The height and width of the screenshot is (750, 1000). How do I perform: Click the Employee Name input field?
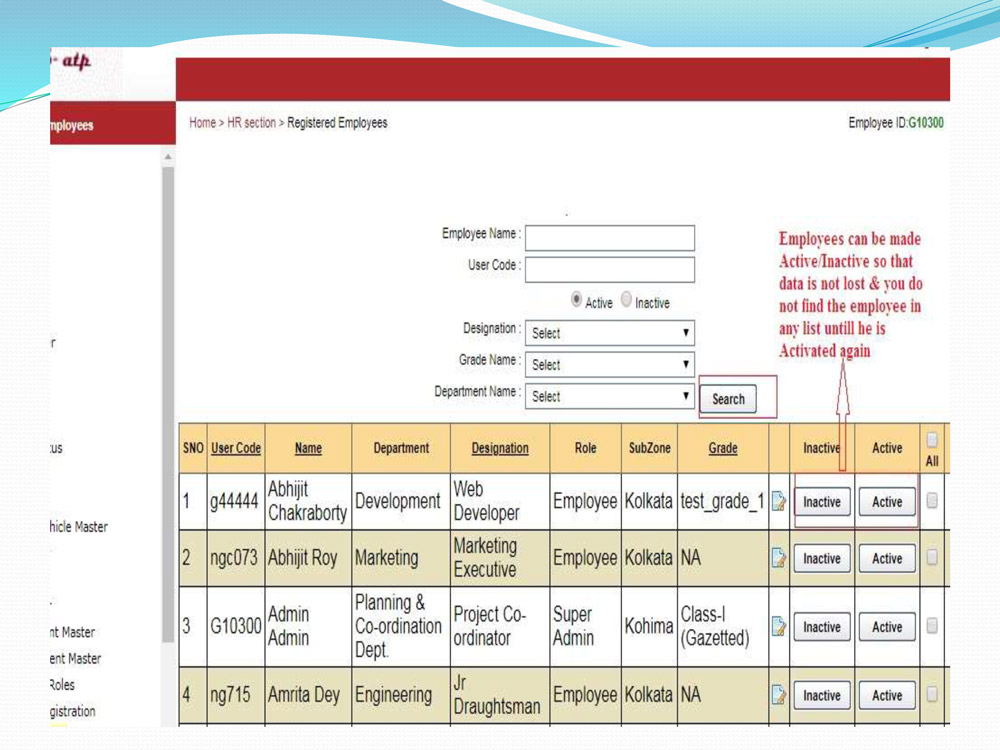(x=610, y=237)
